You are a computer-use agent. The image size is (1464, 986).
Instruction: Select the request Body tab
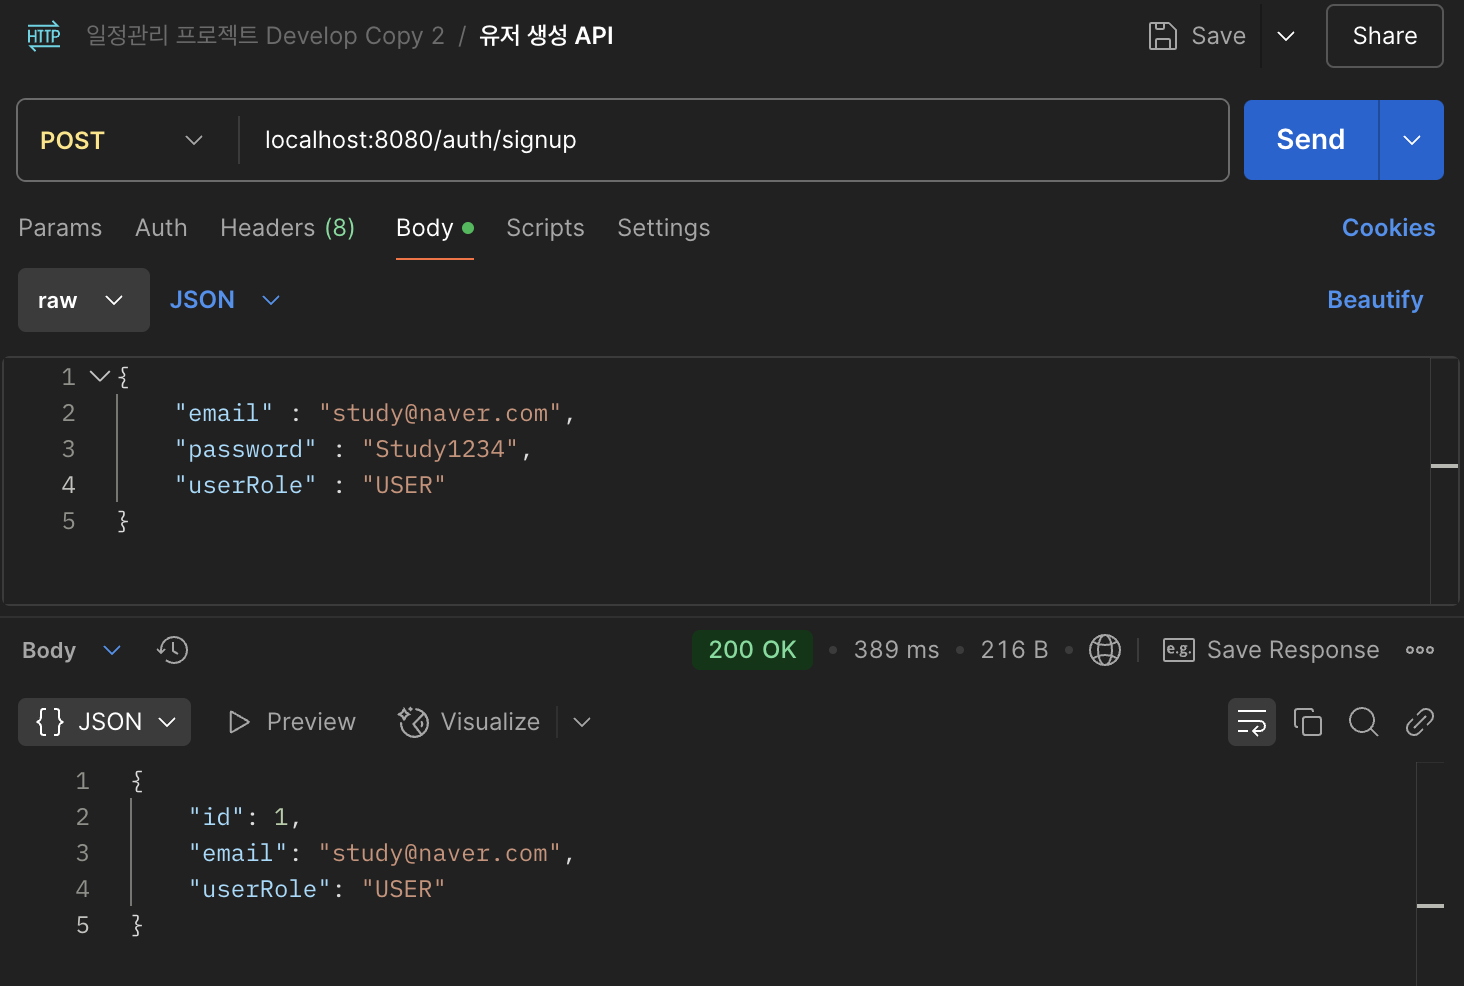pos(435,228)
